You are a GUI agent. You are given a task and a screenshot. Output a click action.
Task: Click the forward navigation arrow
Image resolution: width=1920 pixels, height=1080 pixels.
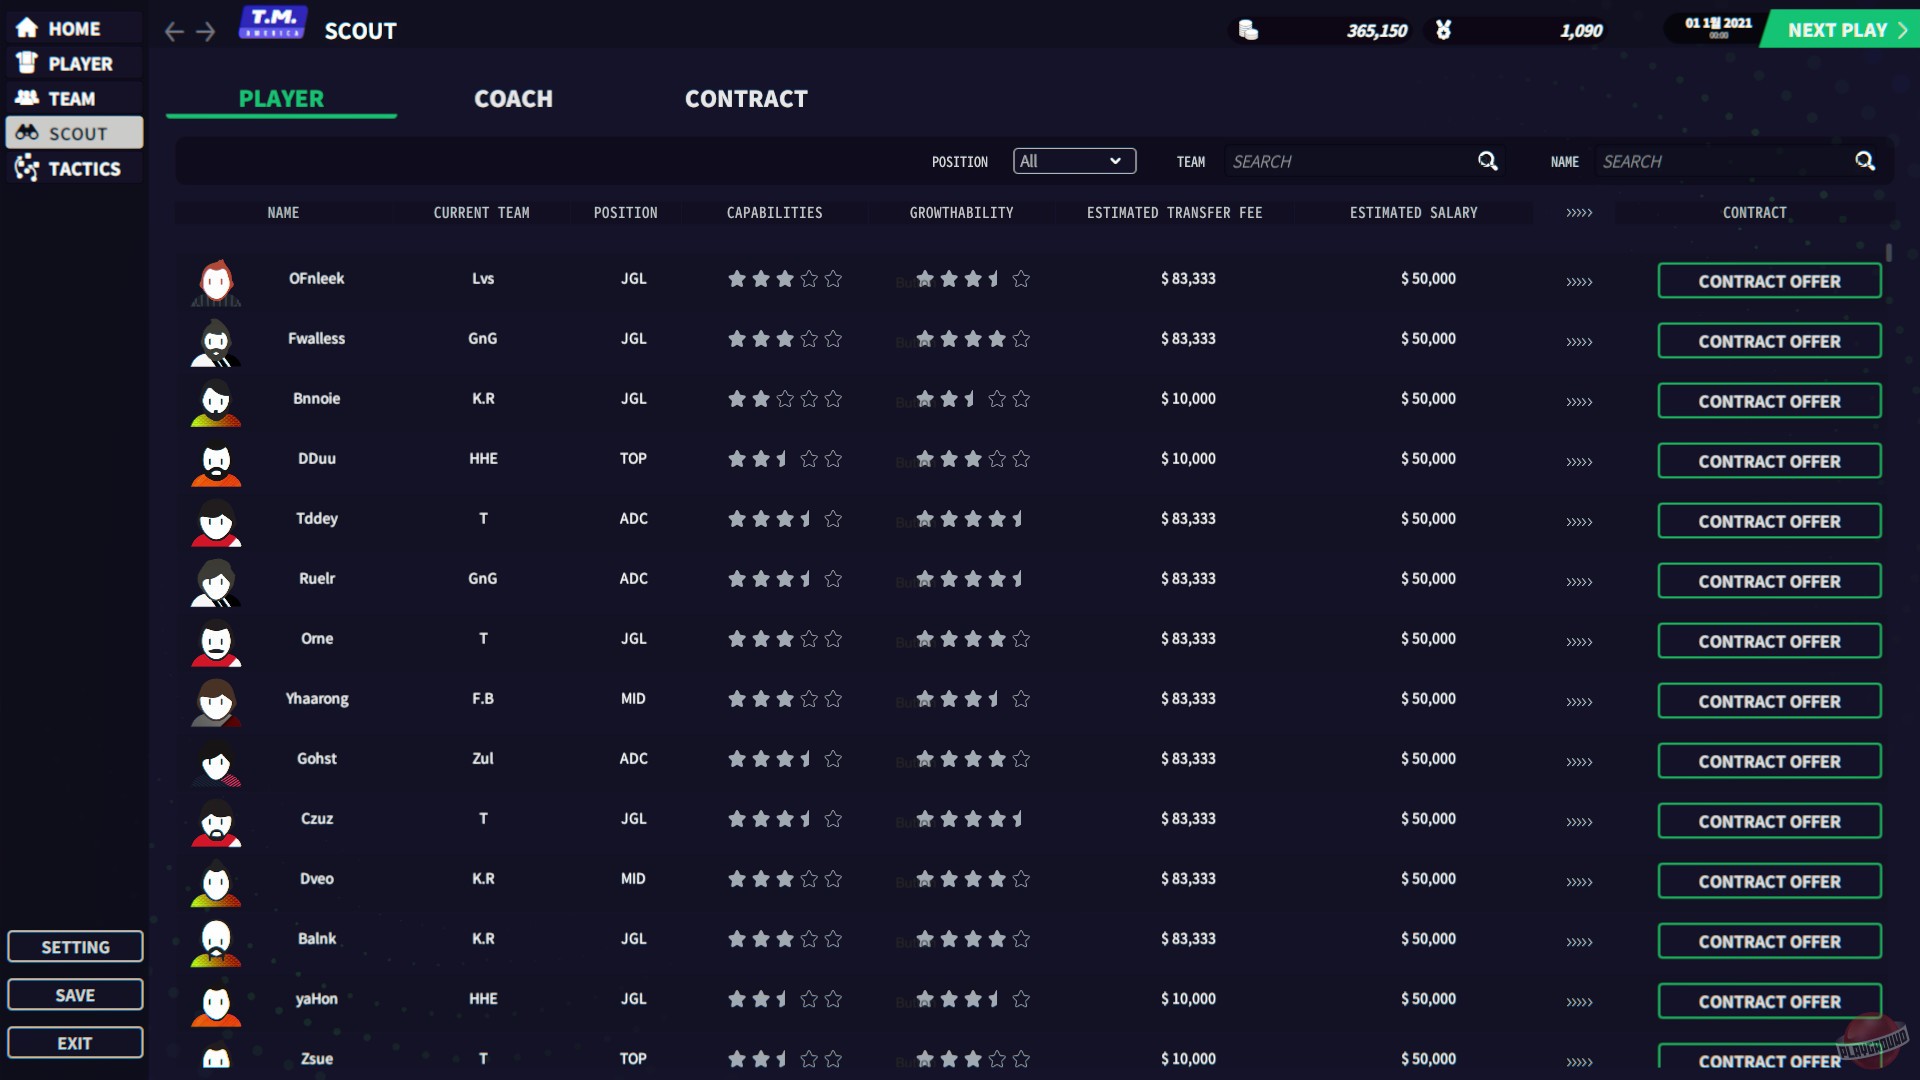point(206,31)
